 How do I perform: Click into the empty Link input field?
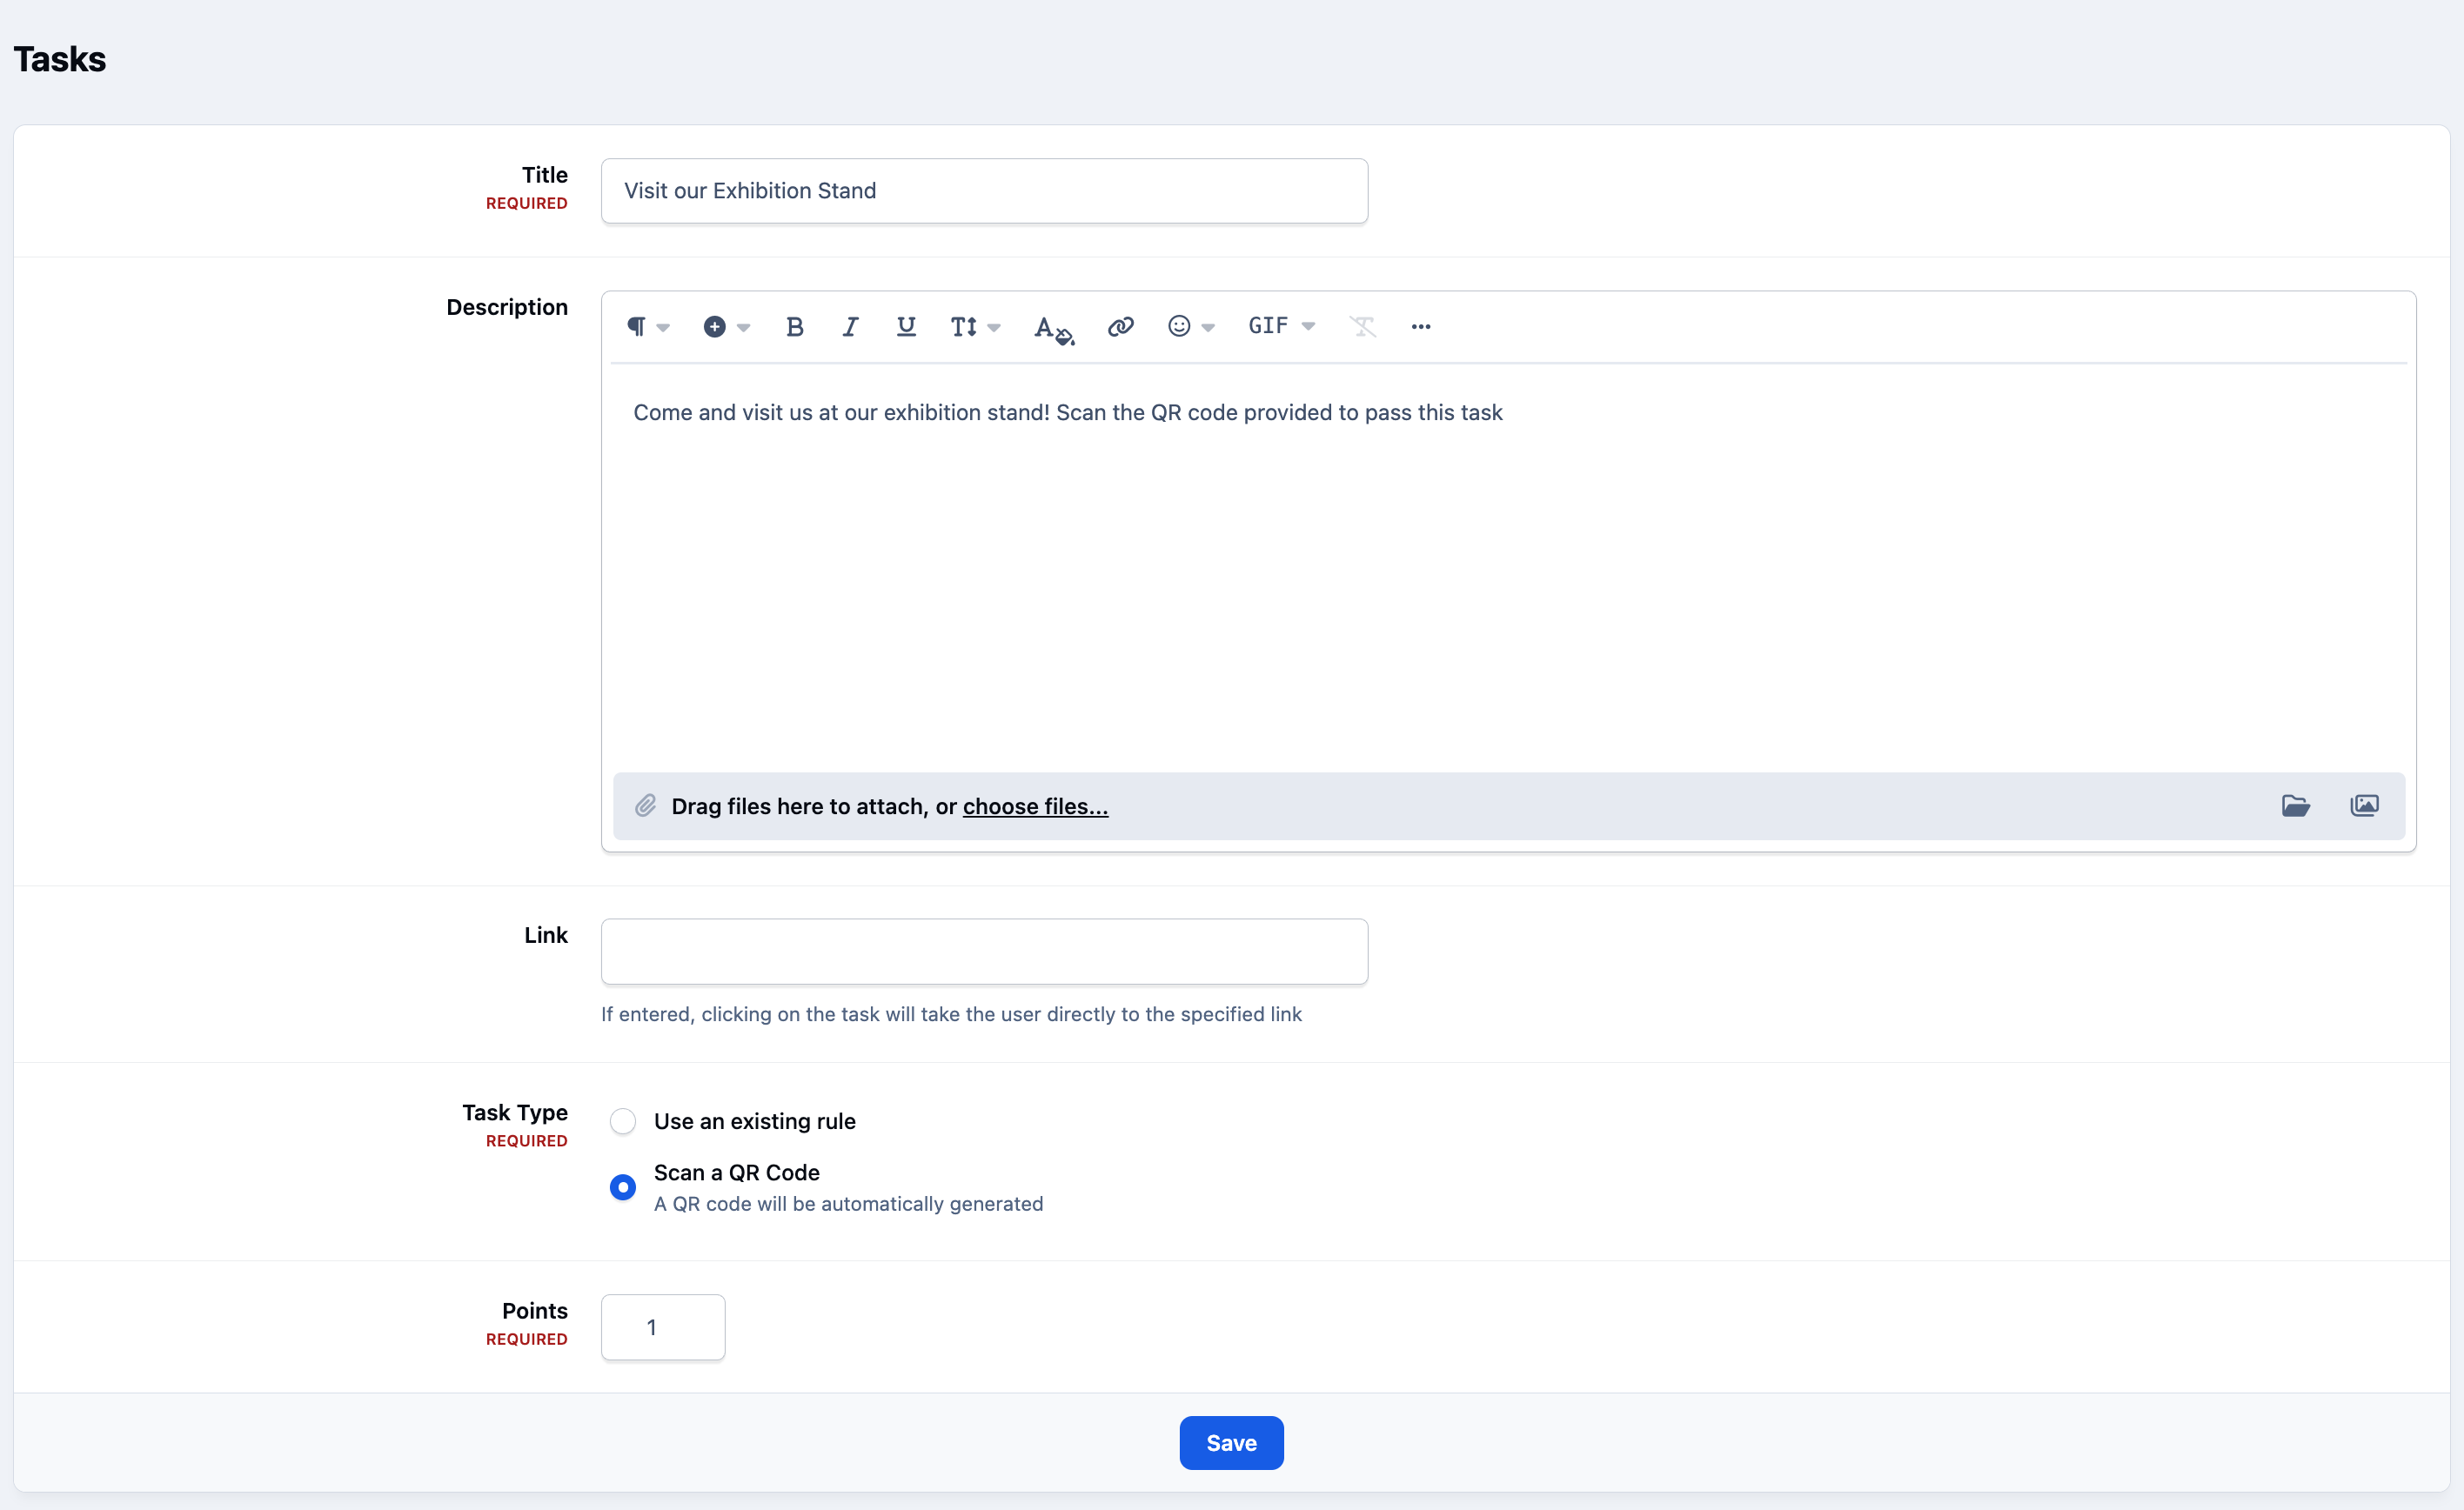(x=984, y=951)
